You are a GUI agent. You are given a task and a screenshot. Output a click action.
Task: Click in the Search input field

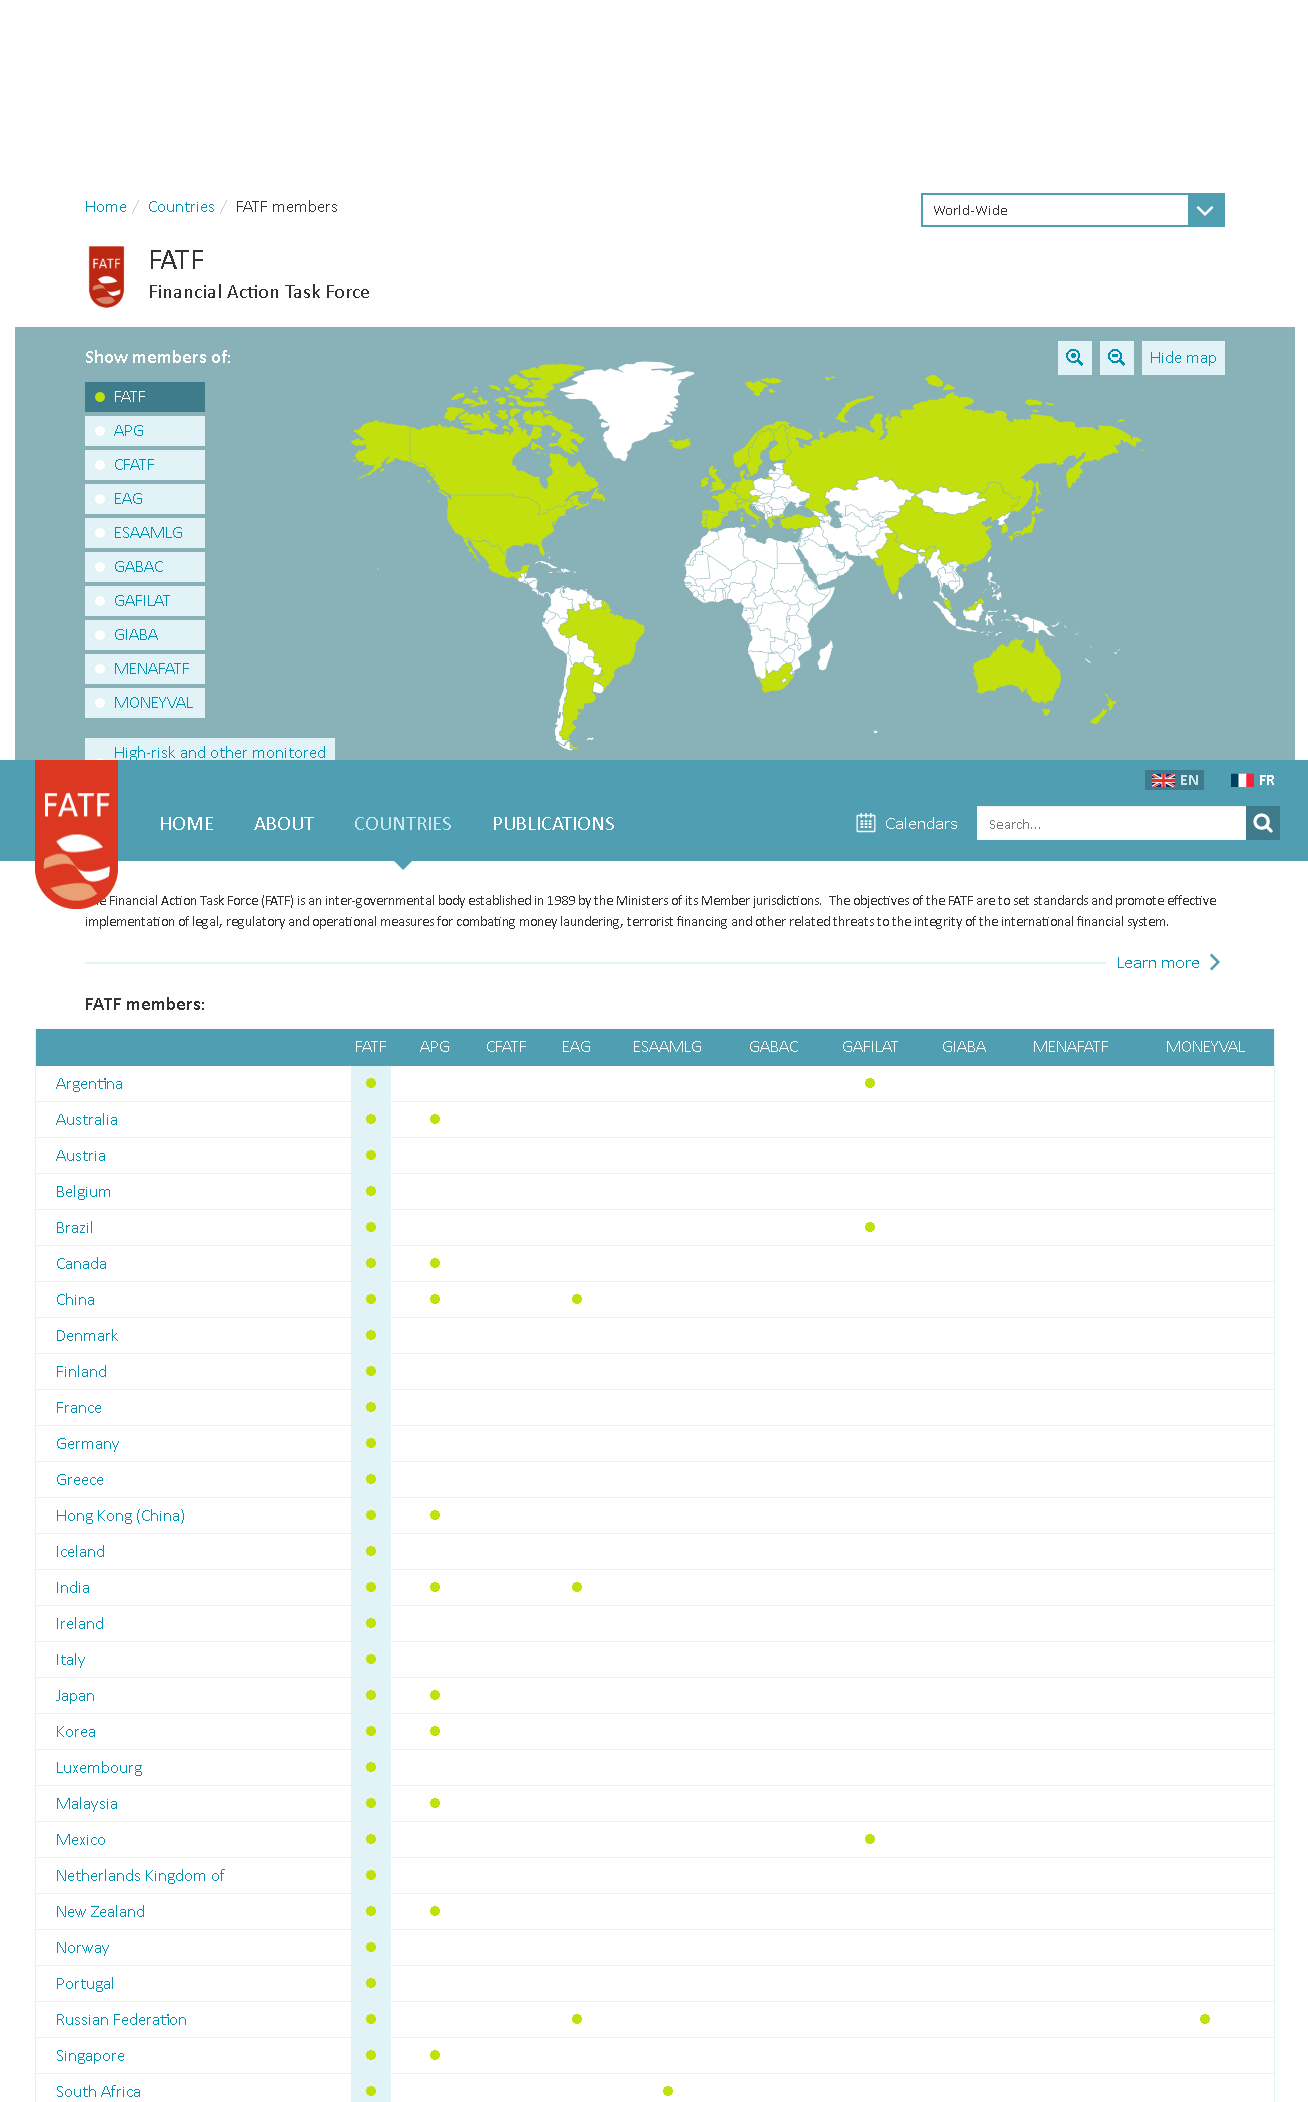tap(1111, 823)
